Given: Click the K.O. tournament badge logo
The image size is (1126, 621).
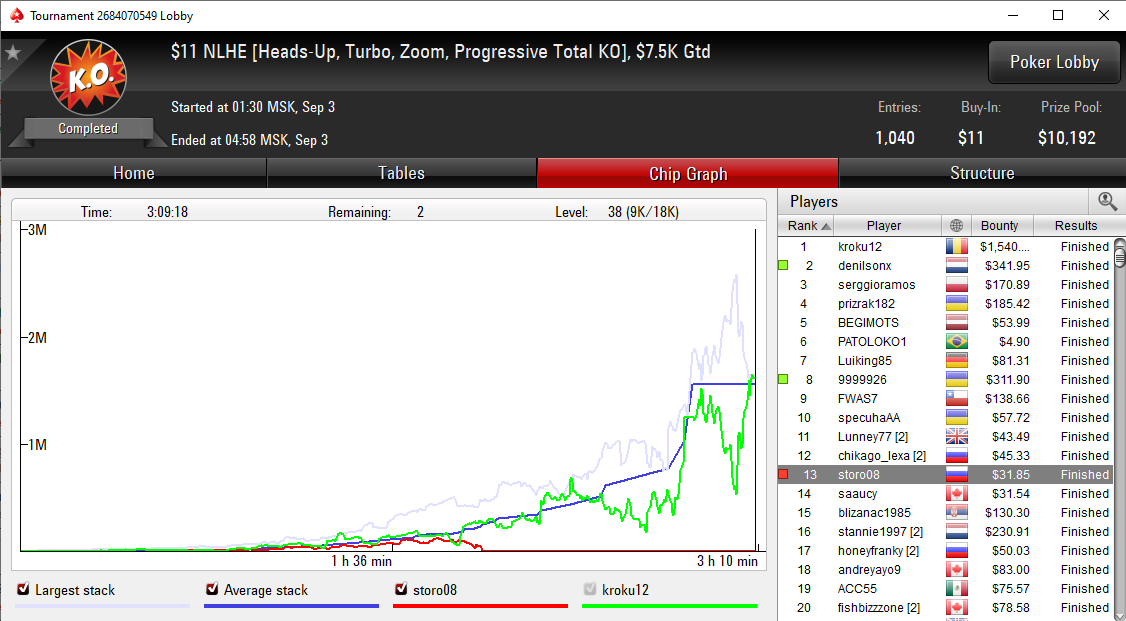Looking at the screenshot, I should pyautogui.click(x=87, y=77).
